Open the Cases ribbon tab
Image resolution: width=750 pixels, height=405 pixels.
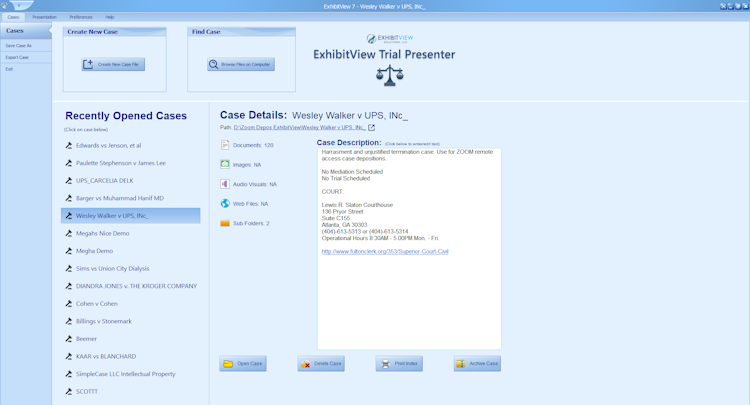coord(13,17)
